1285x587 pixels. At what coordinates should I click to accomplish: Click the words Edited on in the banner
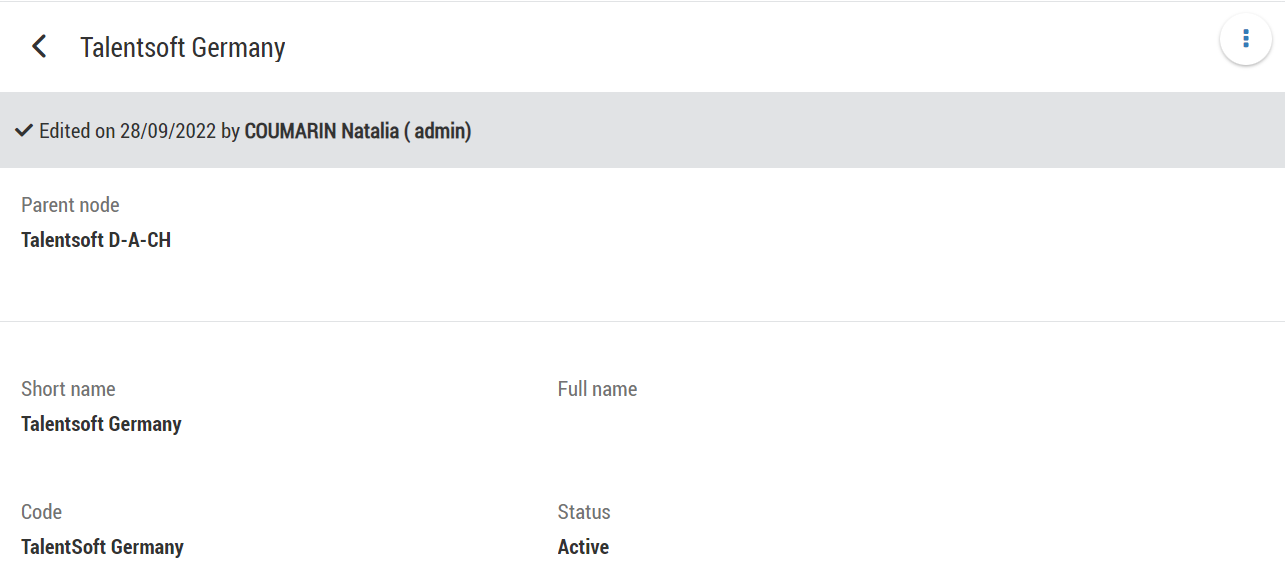click(77, 131)
